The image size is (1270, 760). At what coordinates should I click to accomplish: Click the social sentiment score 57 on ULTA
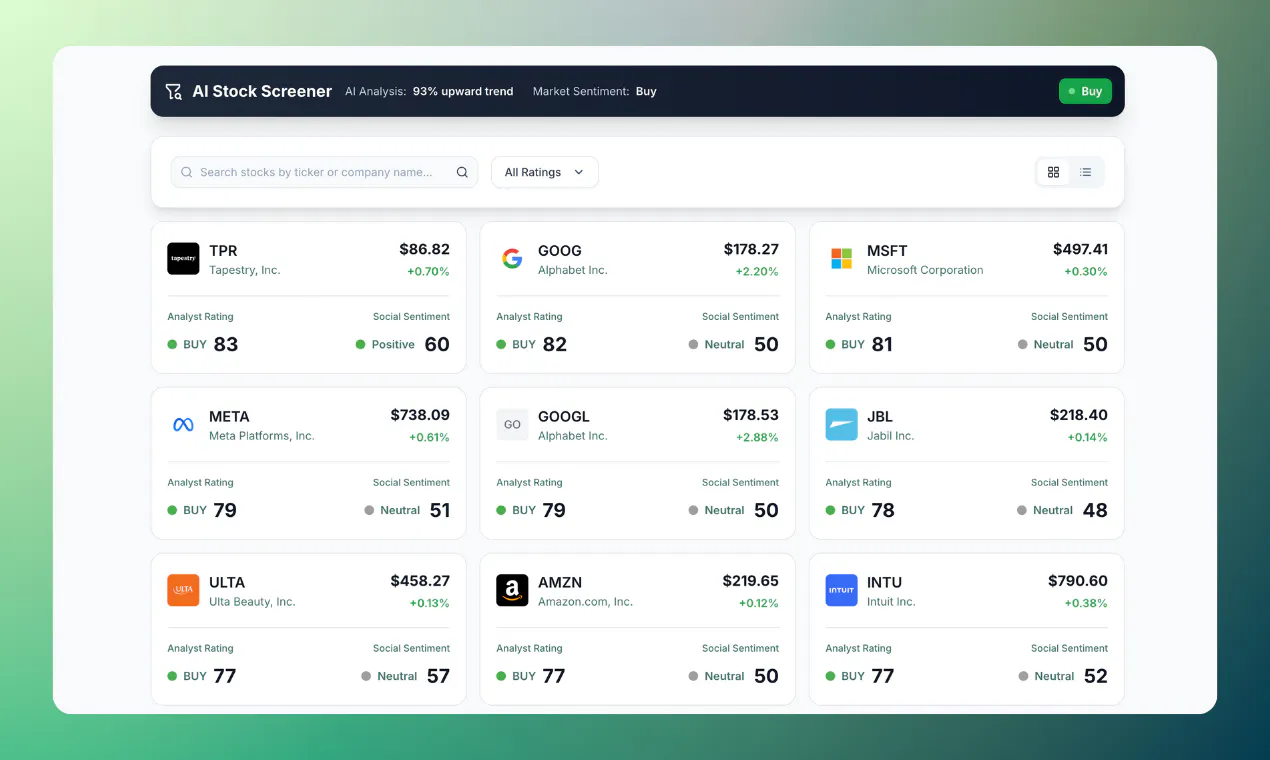438,676
